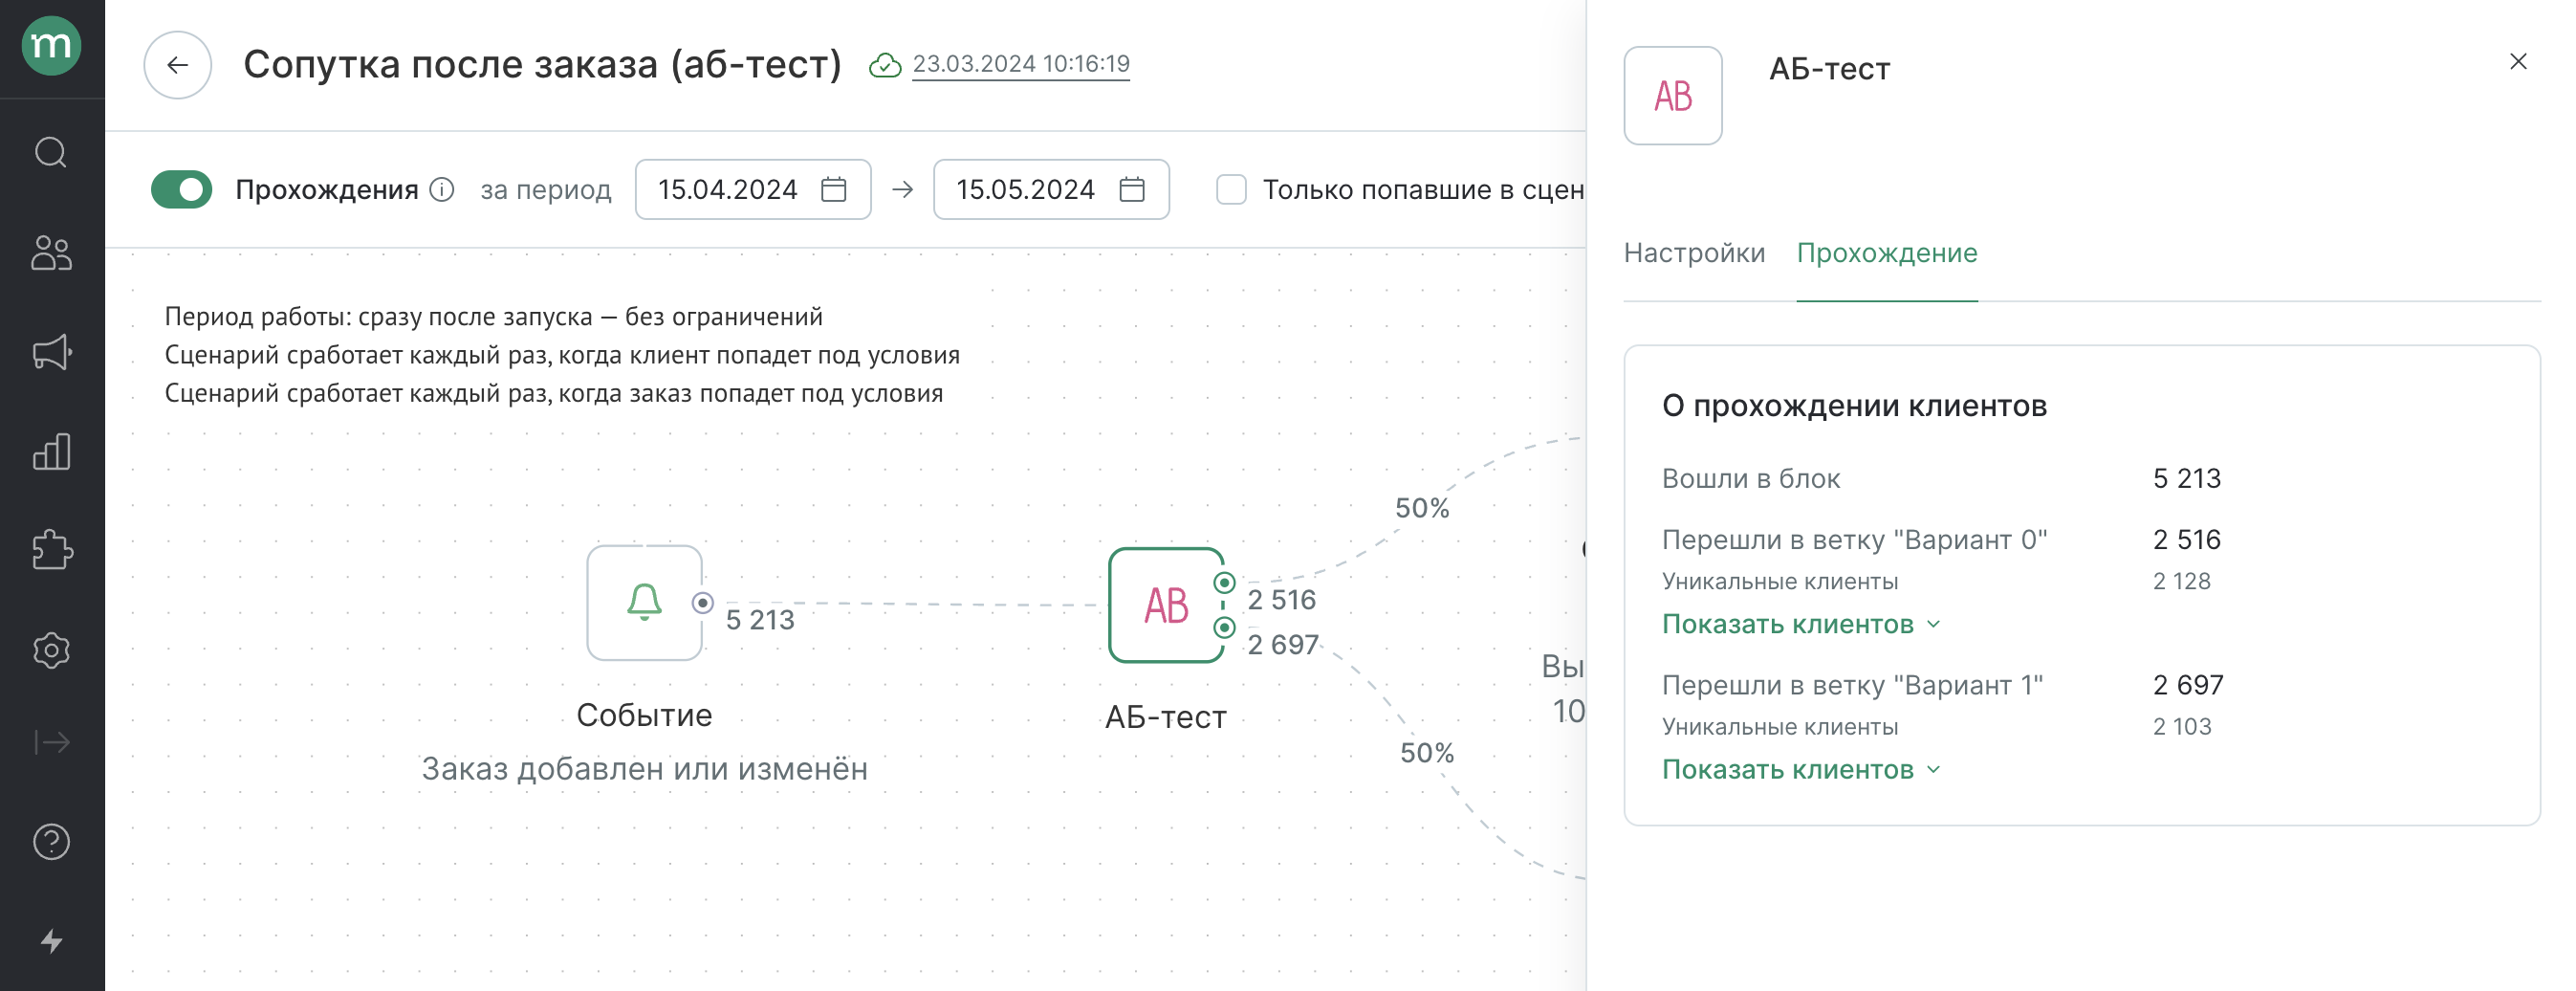Viewport: 2576px width, 991px height.
Task: Click unique clients value 2 103
Action: [2182, 726]
